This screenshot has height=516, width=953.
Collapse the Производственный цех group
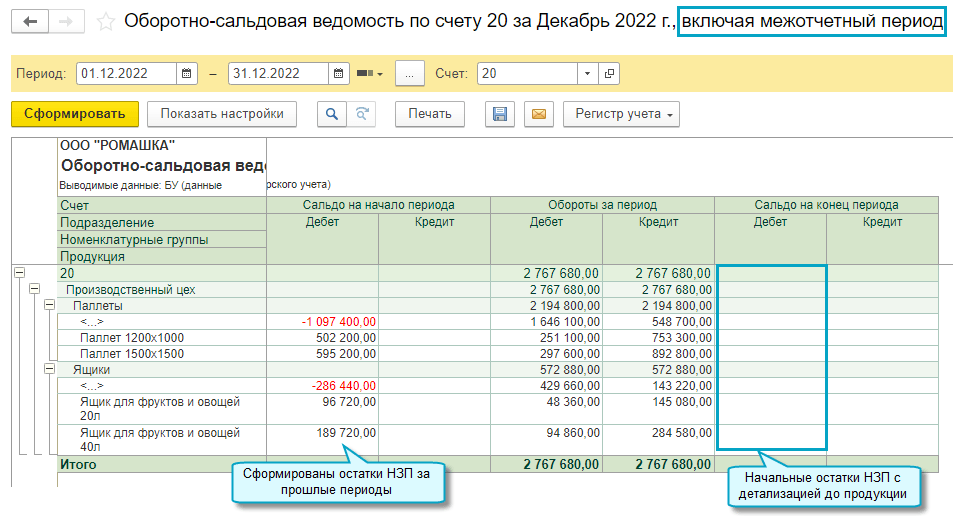pyautogui.click(x=35, y=289)
